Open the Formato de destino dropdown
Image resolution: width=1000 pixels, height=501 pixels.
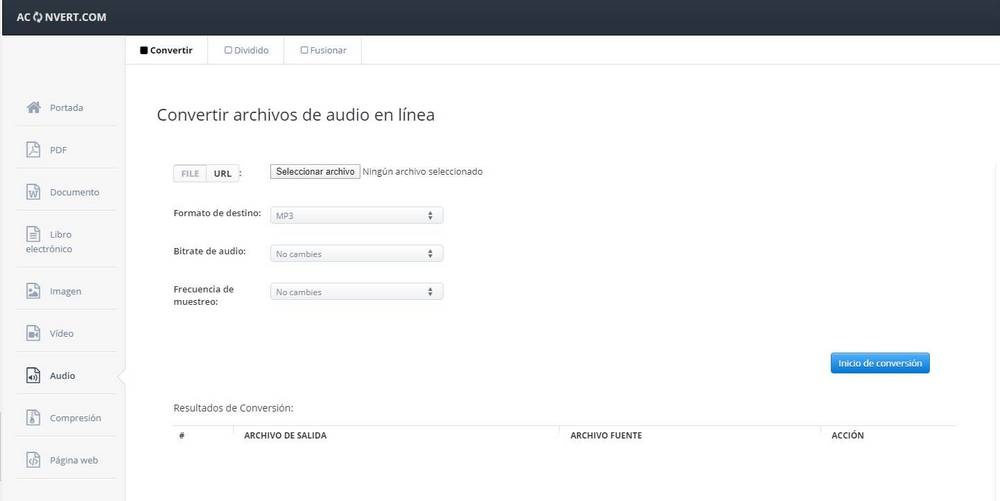tap(357, 215)
